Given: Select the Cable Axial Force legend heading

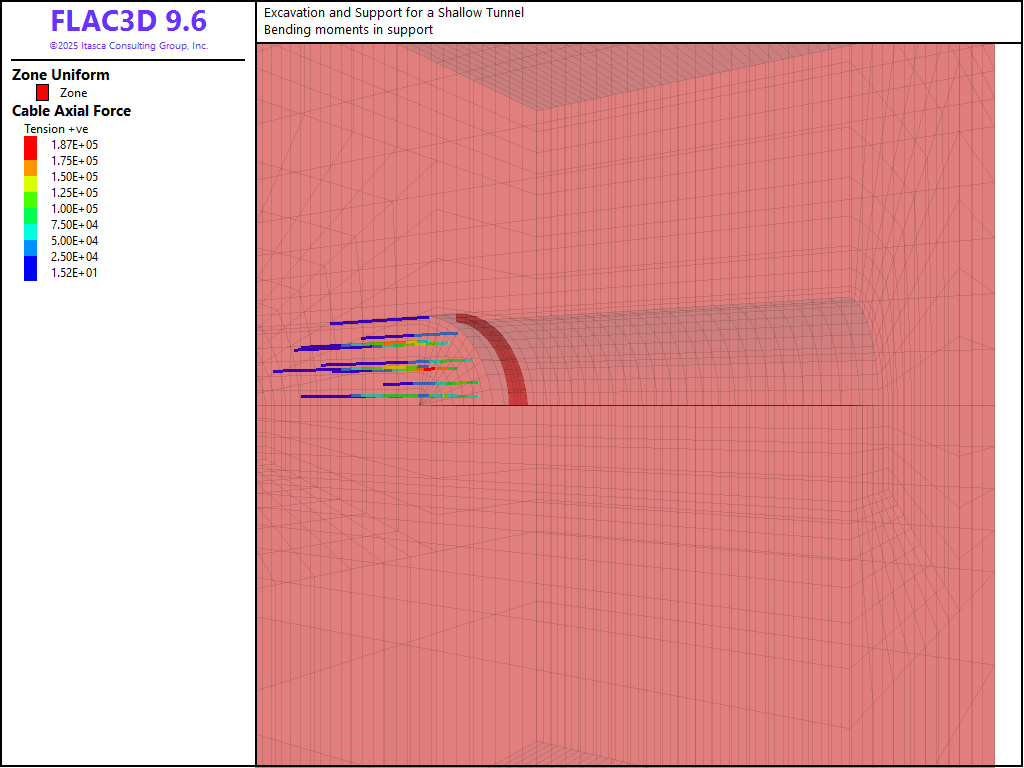Looking at the screenshot, I should click(71, 111).
